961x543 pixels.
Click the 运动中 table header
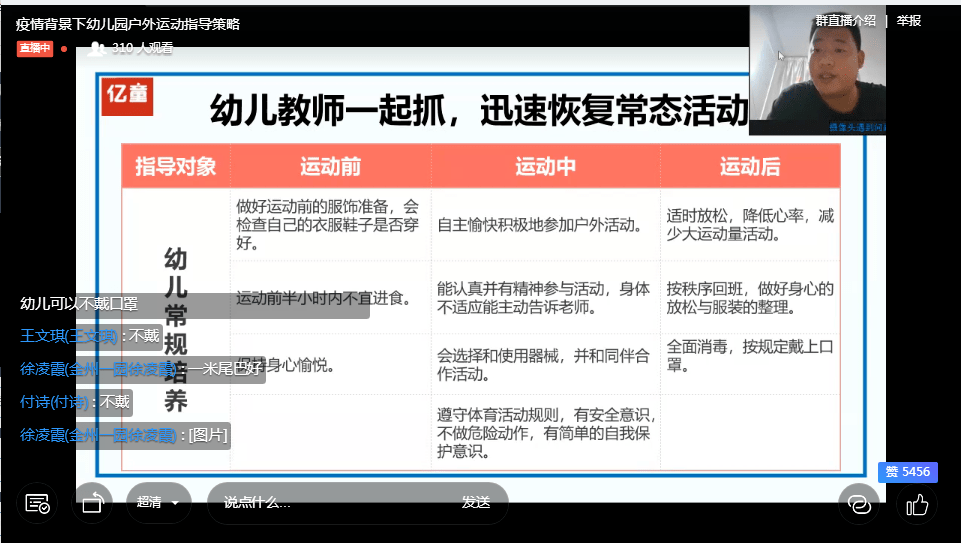(545, 166)
